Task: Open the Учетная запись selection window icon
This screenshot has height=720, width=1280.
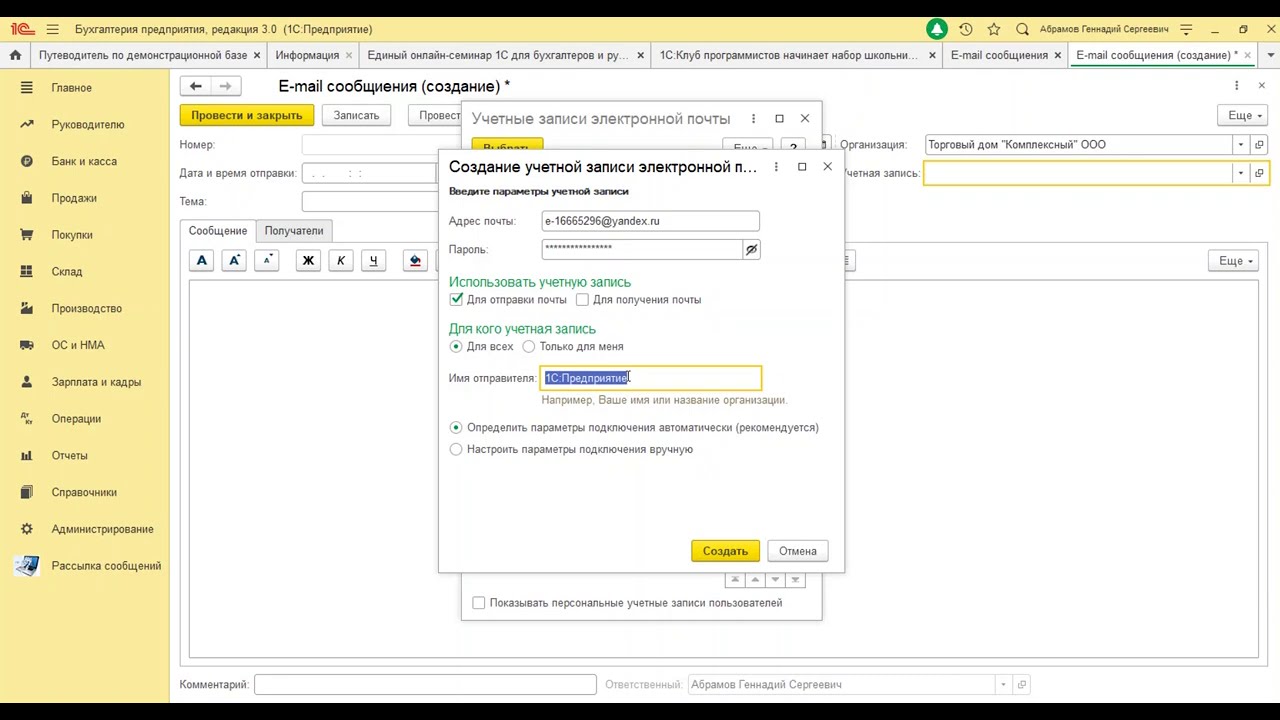Action: [1259, 173]
